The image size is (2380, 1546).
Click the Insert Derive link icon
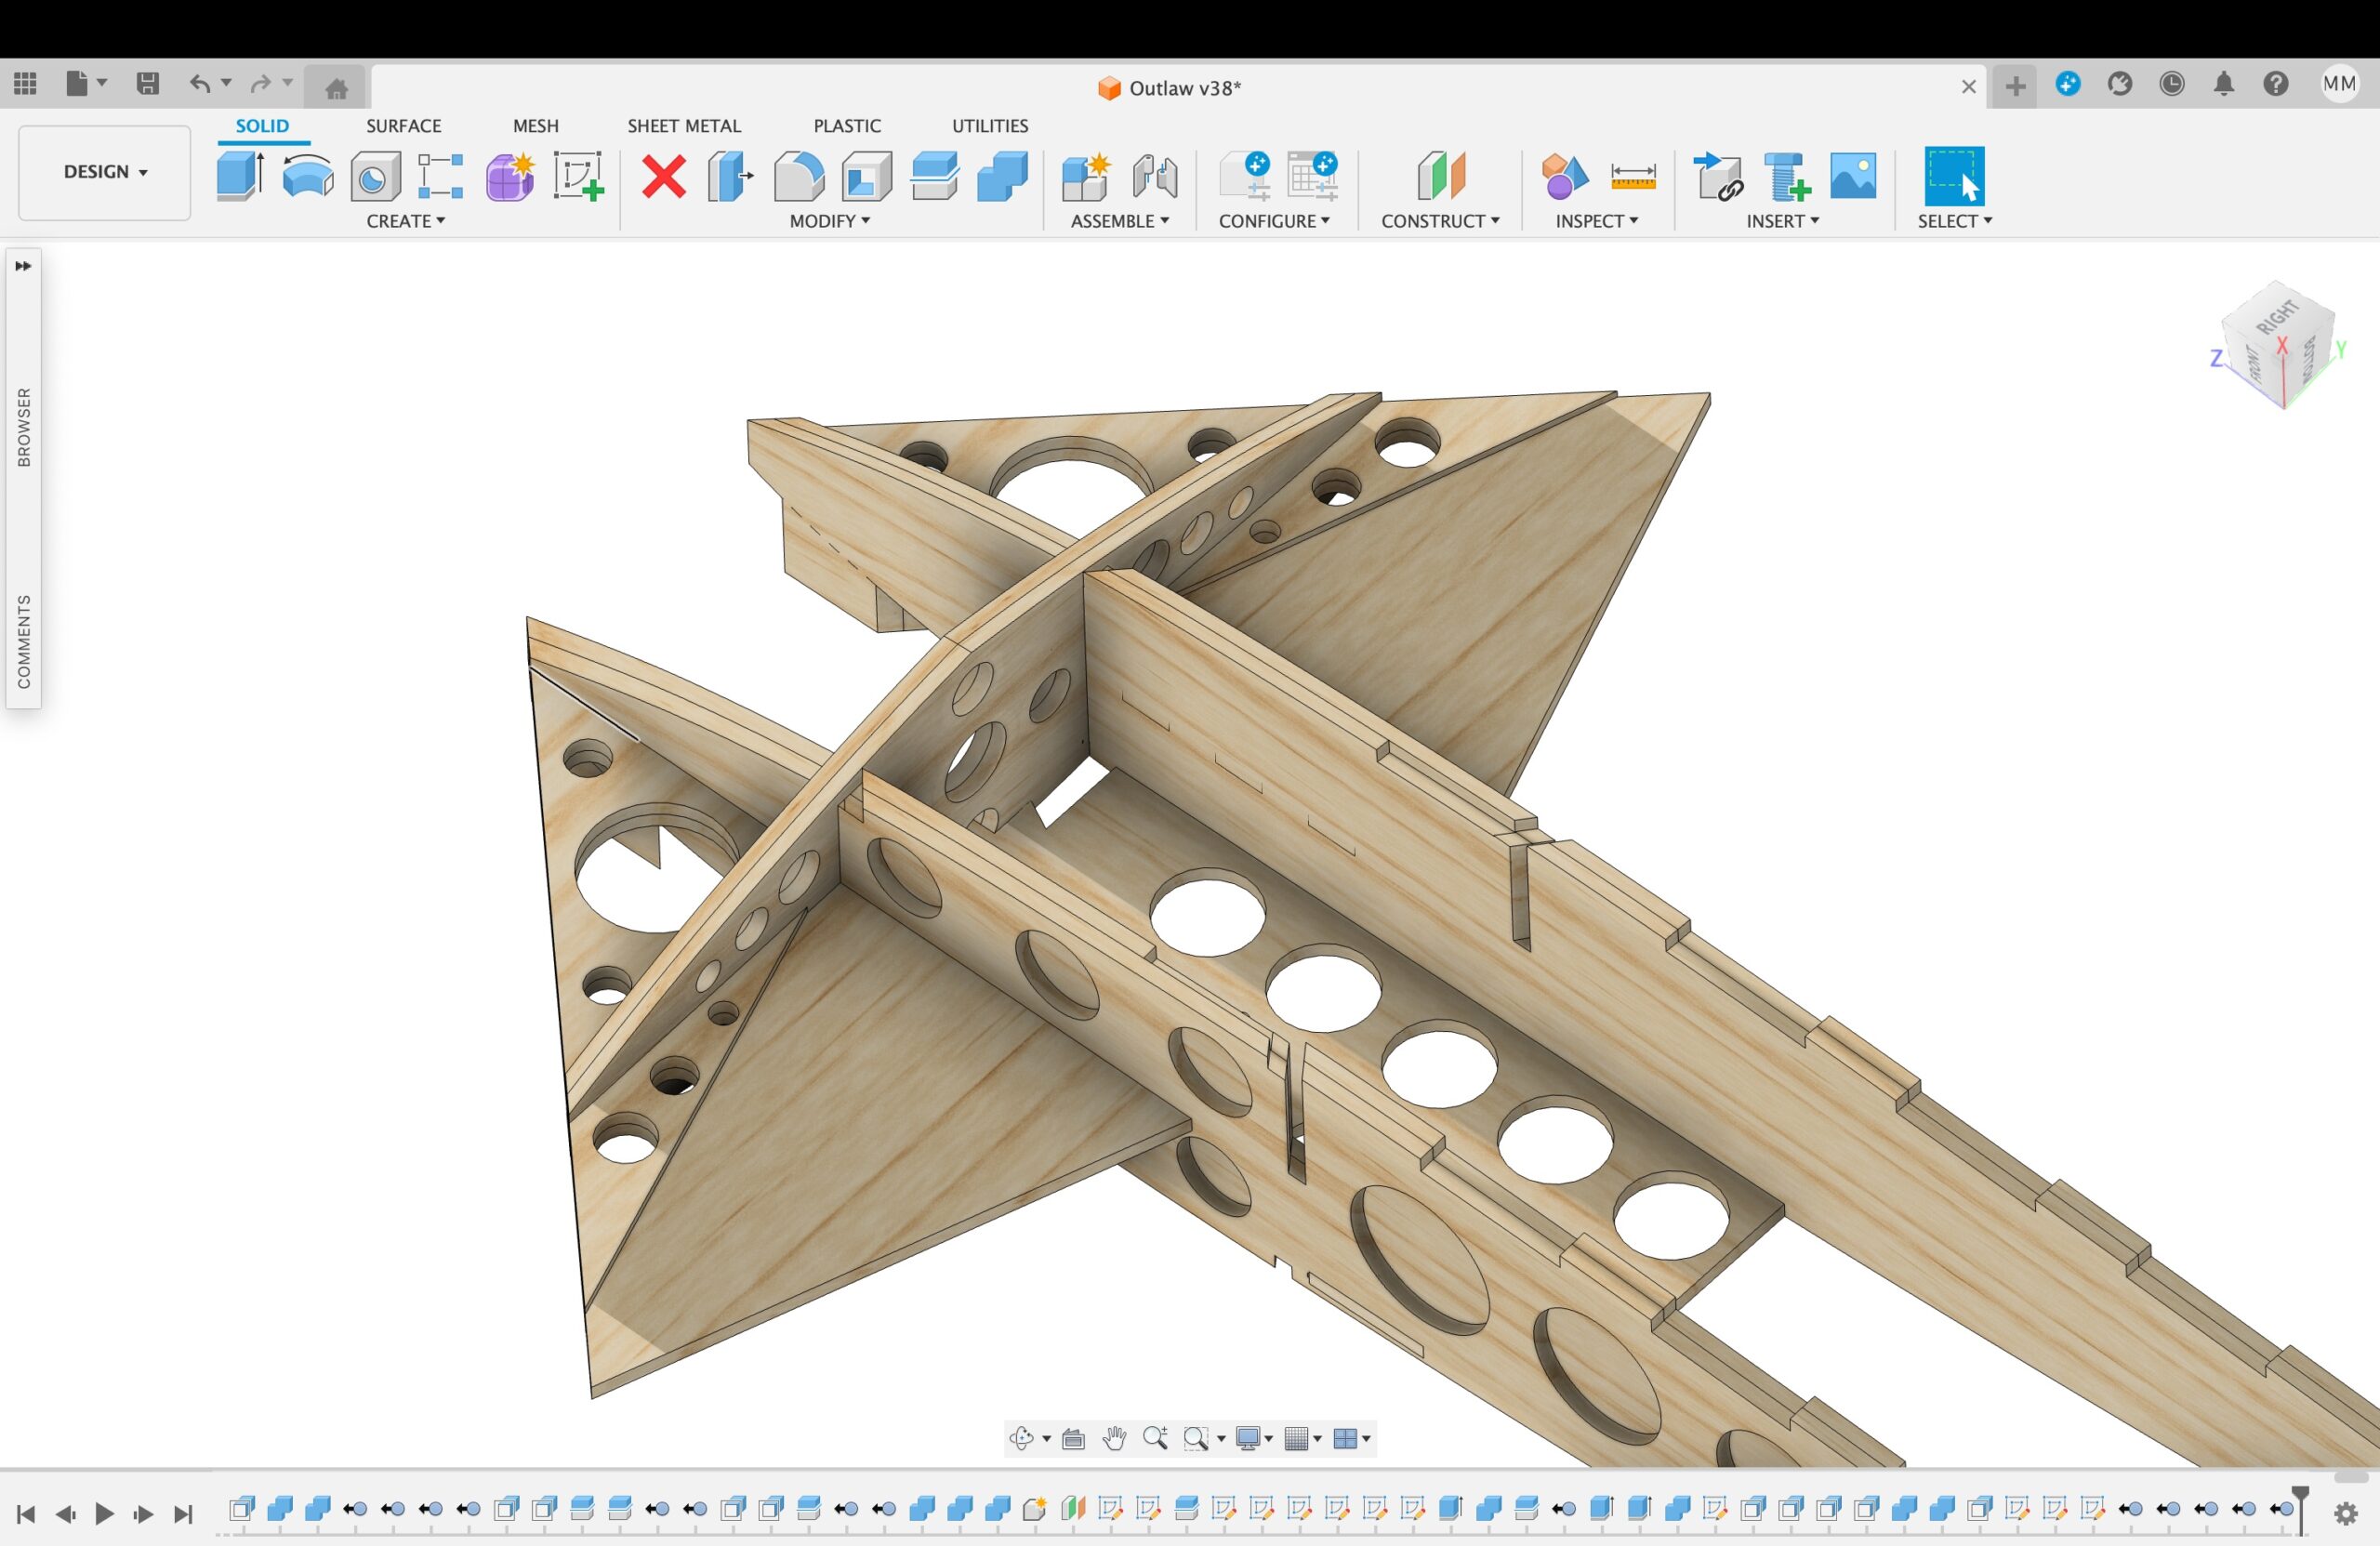point(1718,176)
